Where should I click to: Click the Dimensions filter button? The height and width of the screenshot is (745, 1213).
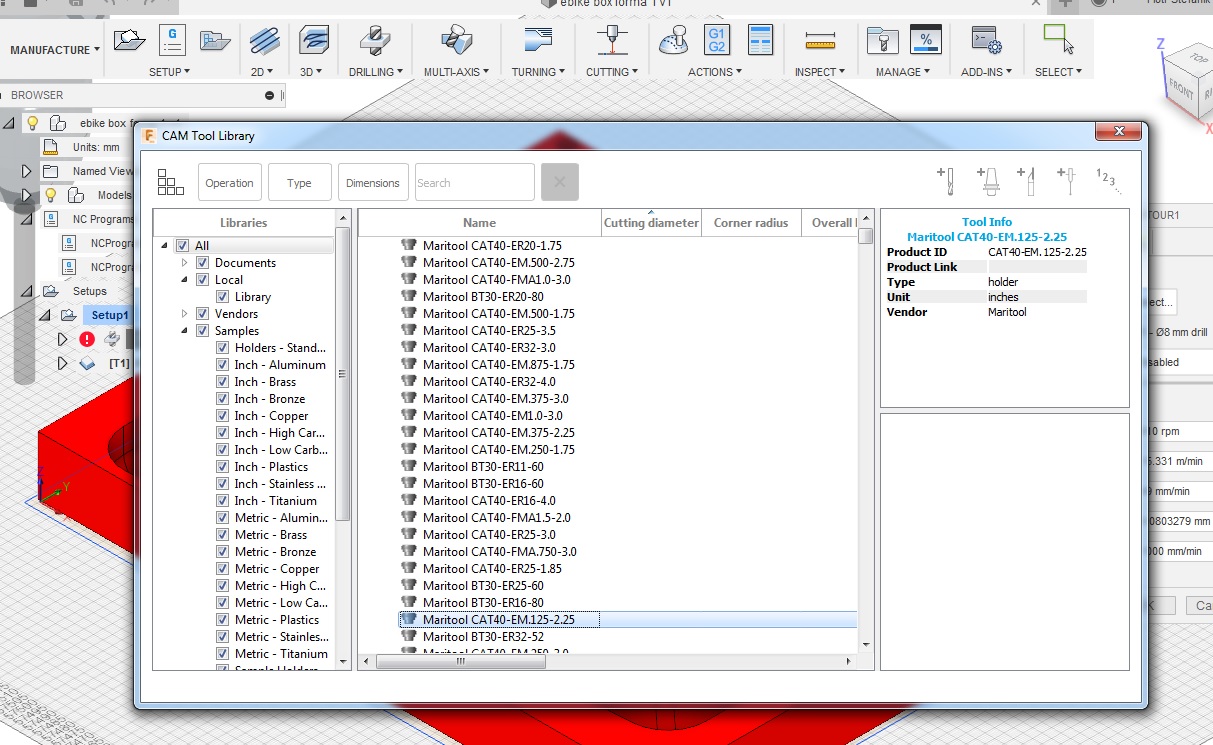(373, 183)
